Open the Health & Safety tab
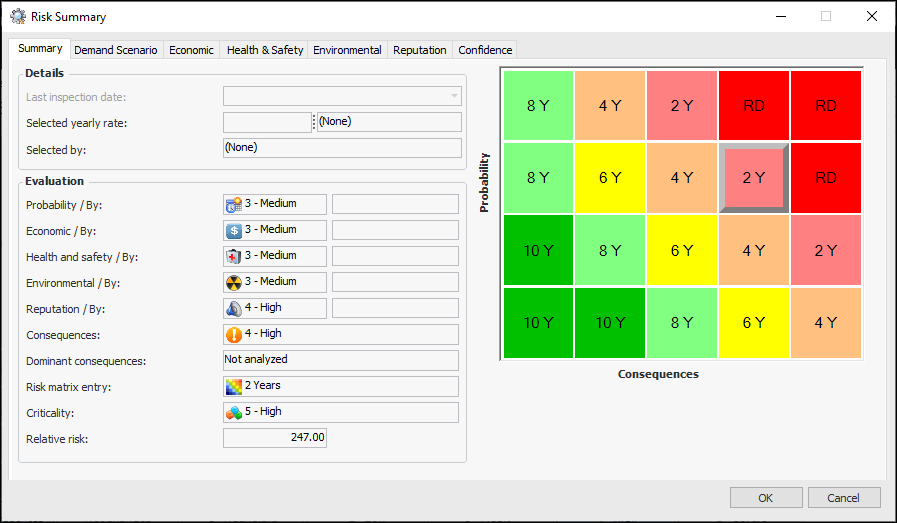 265,50
